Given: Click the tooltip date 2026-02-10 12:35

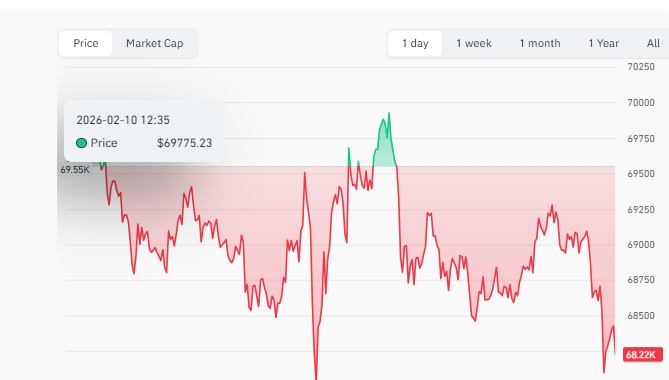Looking at the screenshot, I should (123, 120).
